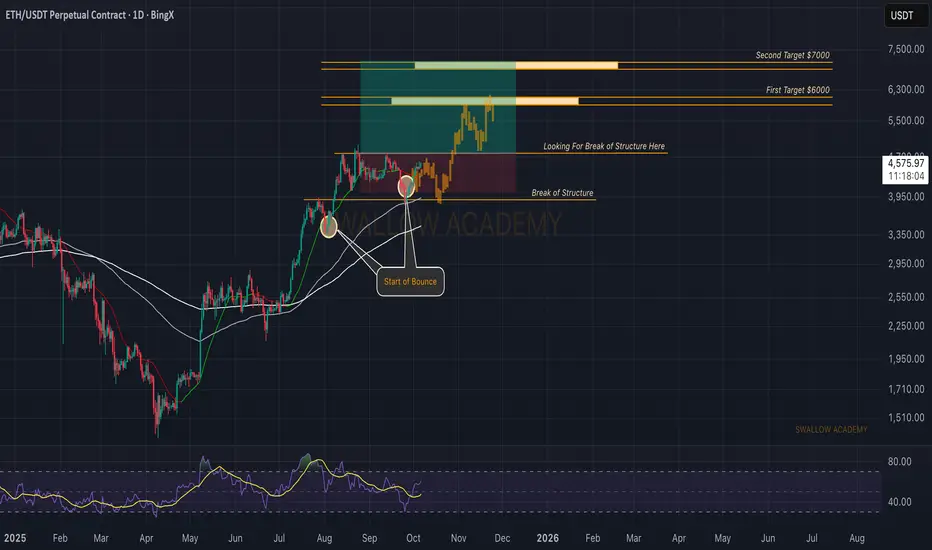Click the Oct label on time axis

tap(413, 538)
